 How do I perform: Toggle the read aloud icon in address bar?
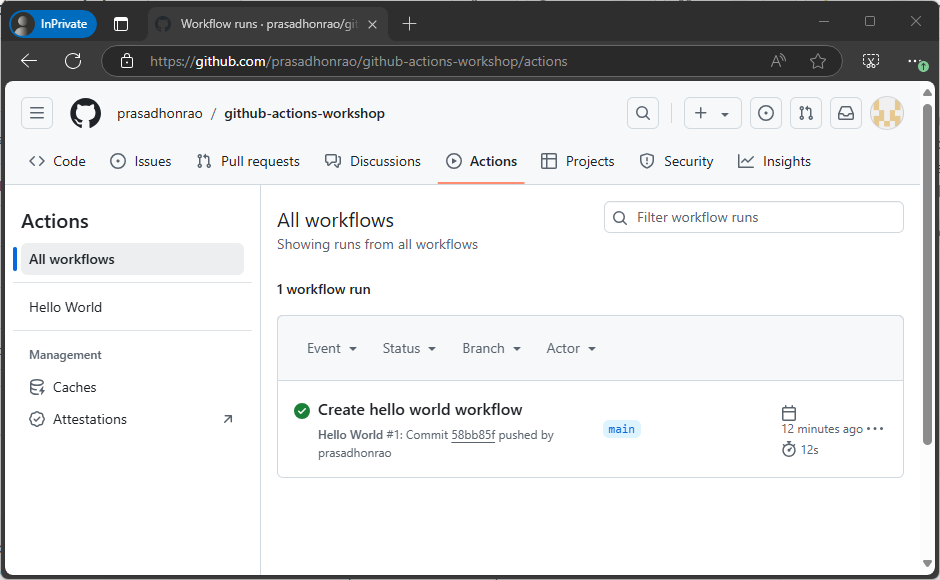coord(778,61)
